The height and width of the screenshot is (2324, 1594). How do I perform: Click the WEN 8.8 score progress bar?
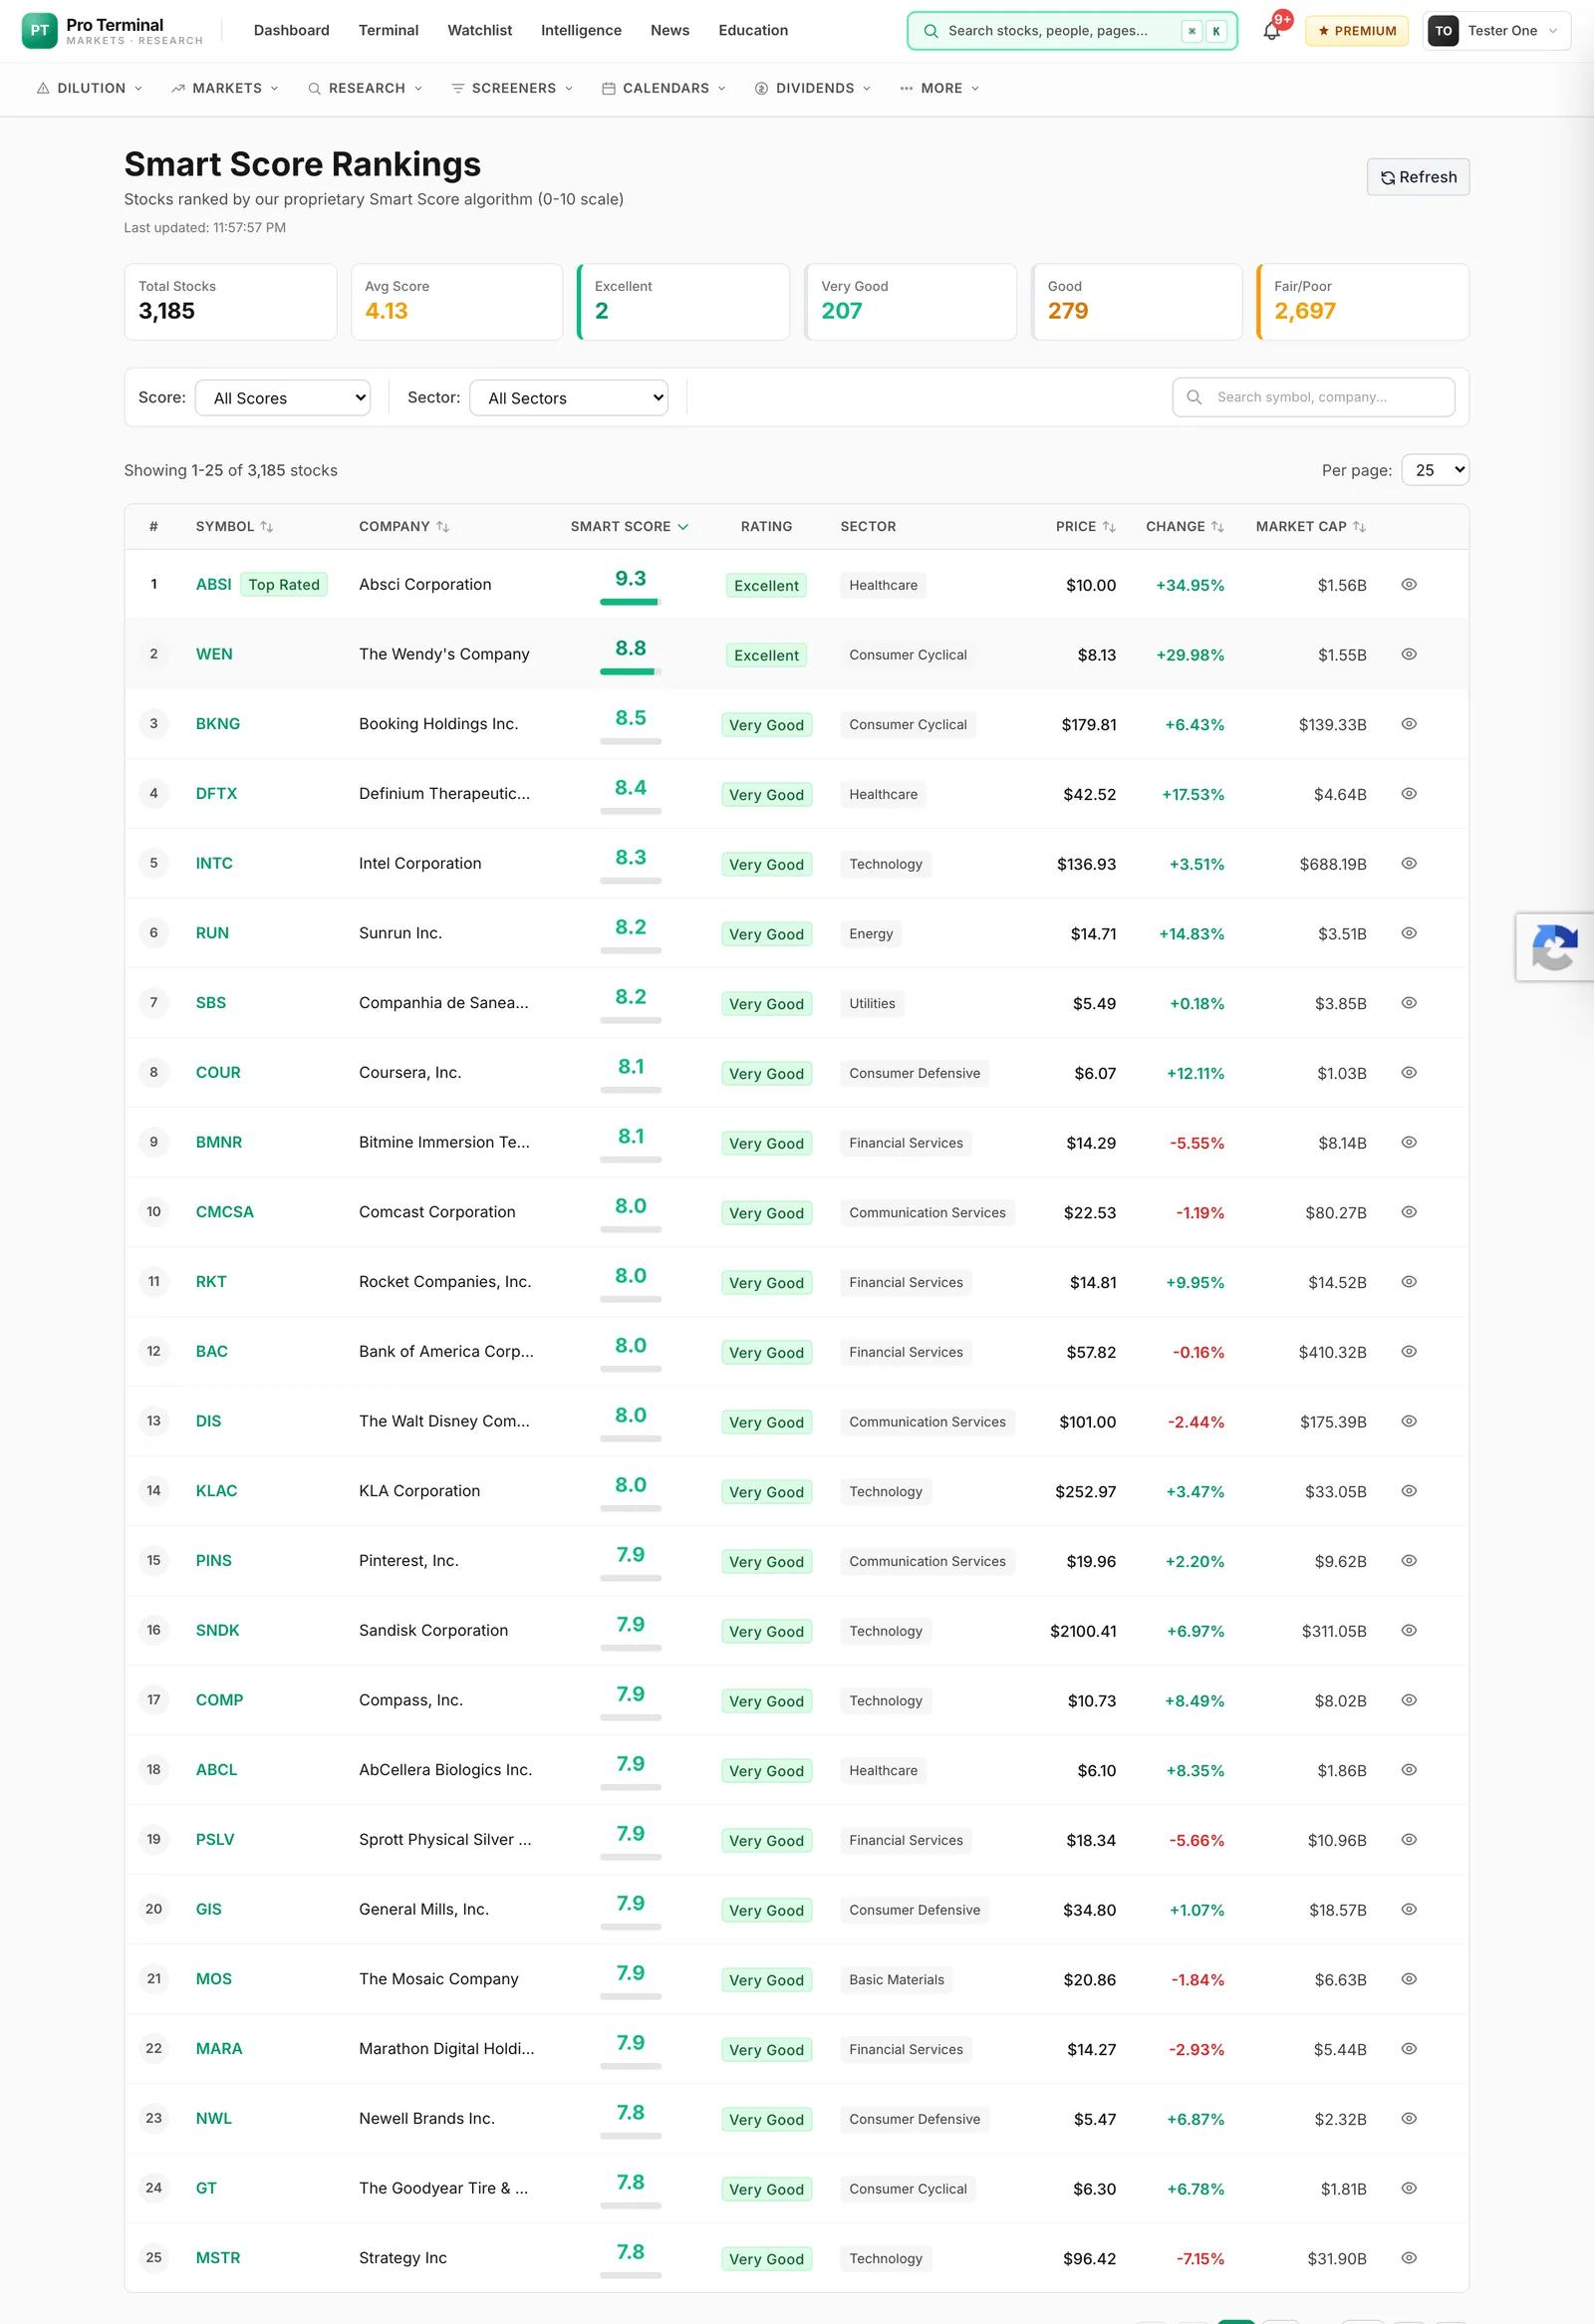[x=630, y=672]
